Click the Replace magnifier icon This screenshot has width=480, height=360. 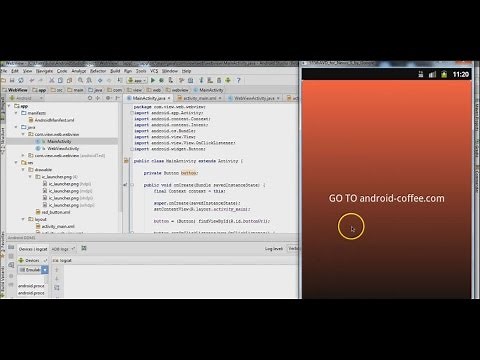click(89, 80)
